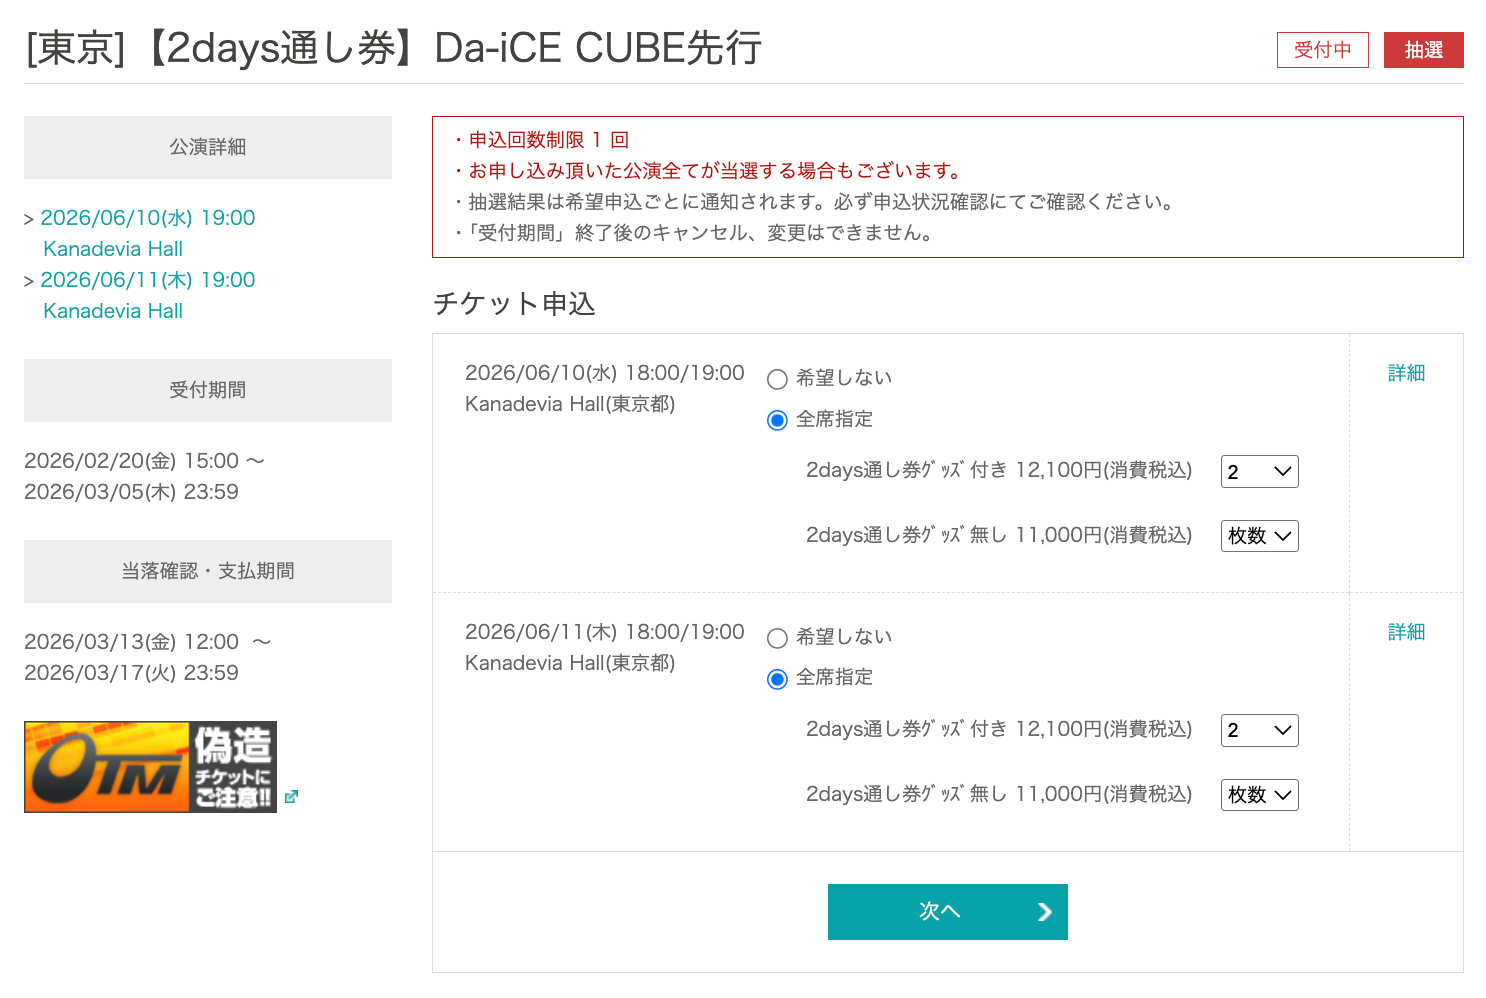Click 詳細 link for the 06/10 performance
This screenshot has height=998, width=1486.
1406,373
